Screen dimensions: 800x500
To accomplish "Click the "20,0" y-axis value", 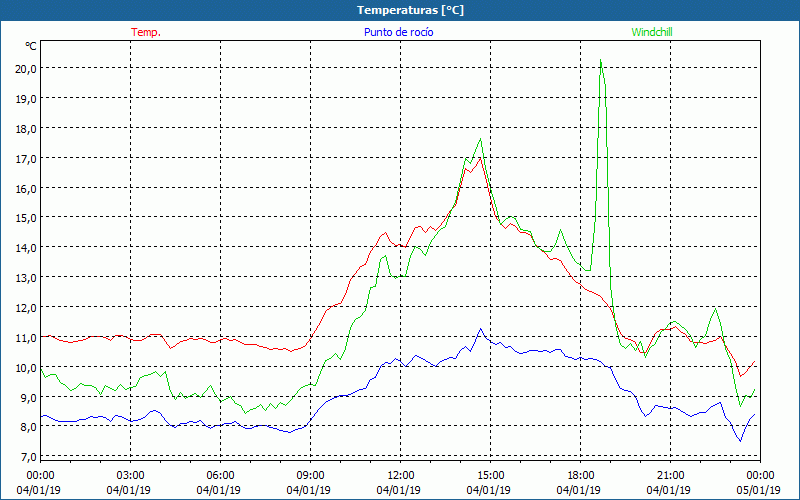I will [26, 68].
